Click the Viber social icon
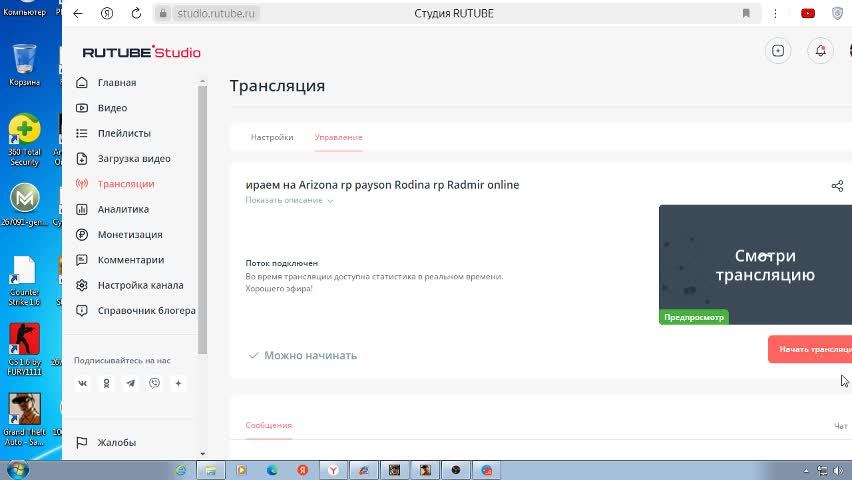852x480 pixels. click(x=154, y=383)
